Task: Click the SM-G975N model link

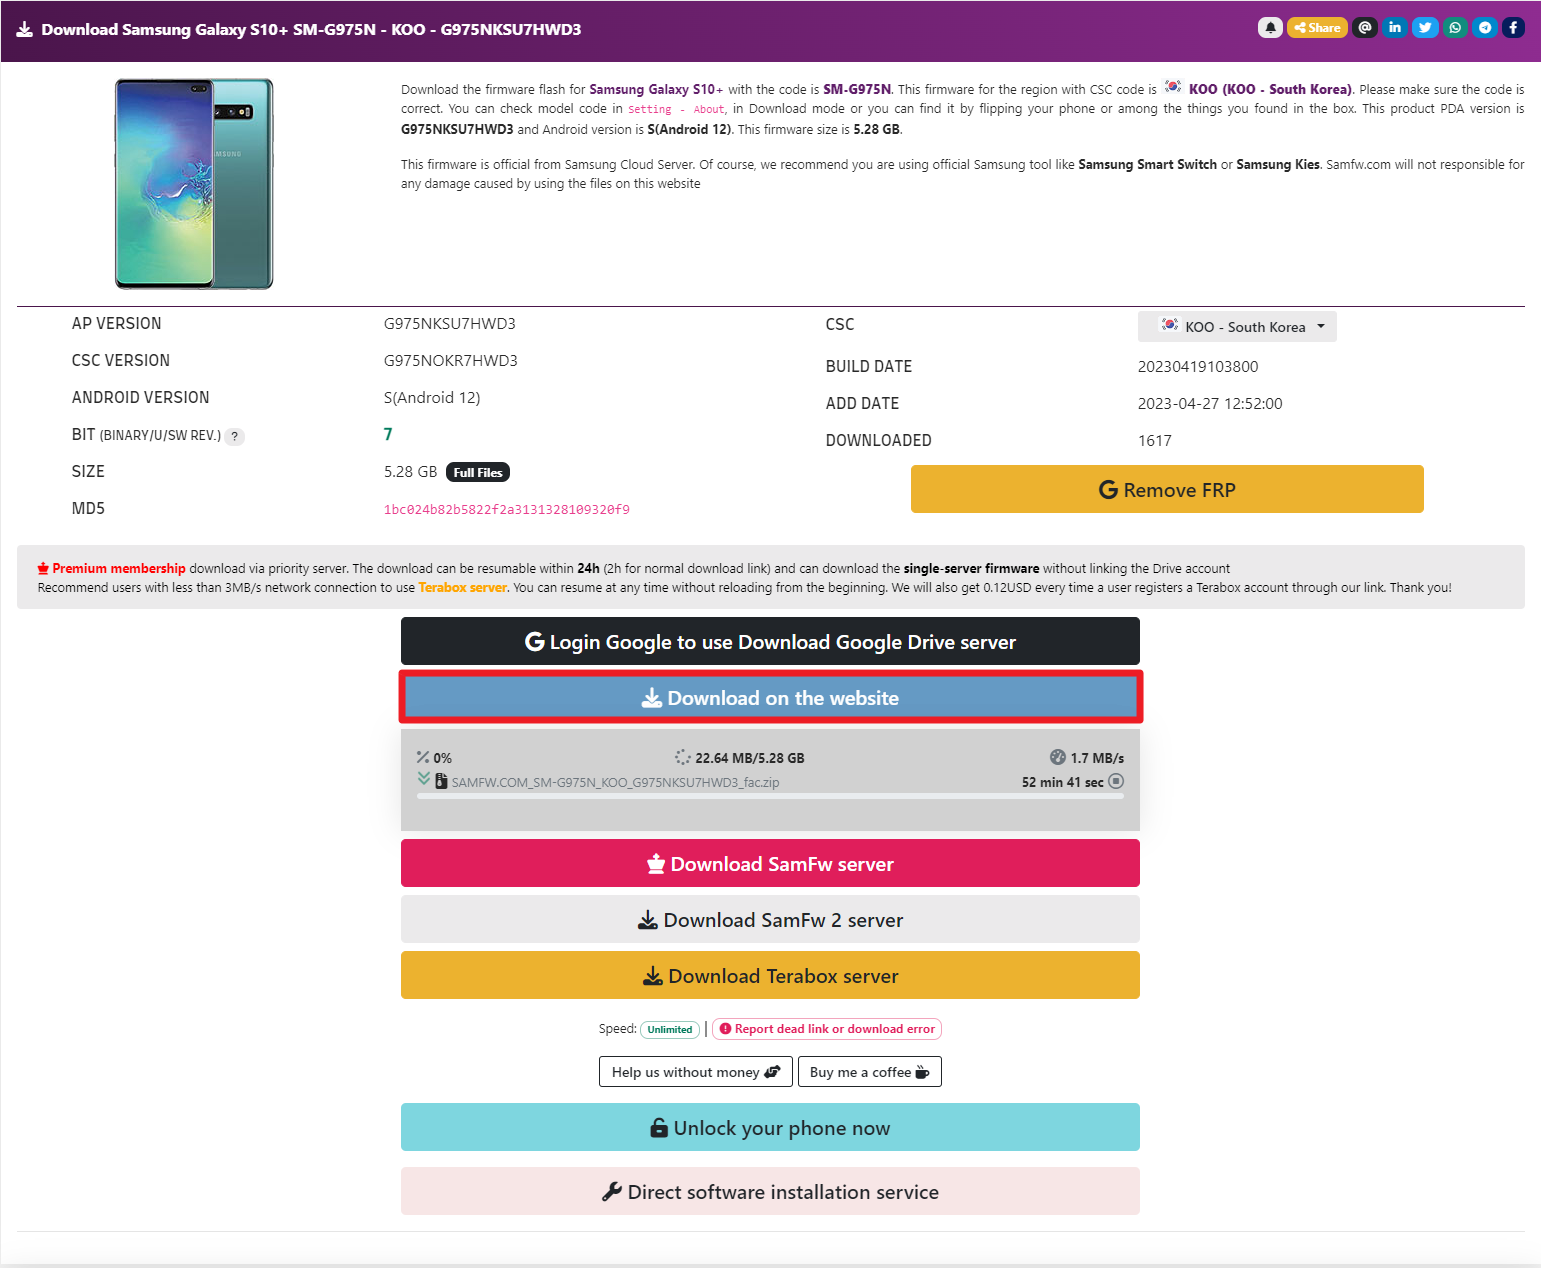Action: pos(857,90)
